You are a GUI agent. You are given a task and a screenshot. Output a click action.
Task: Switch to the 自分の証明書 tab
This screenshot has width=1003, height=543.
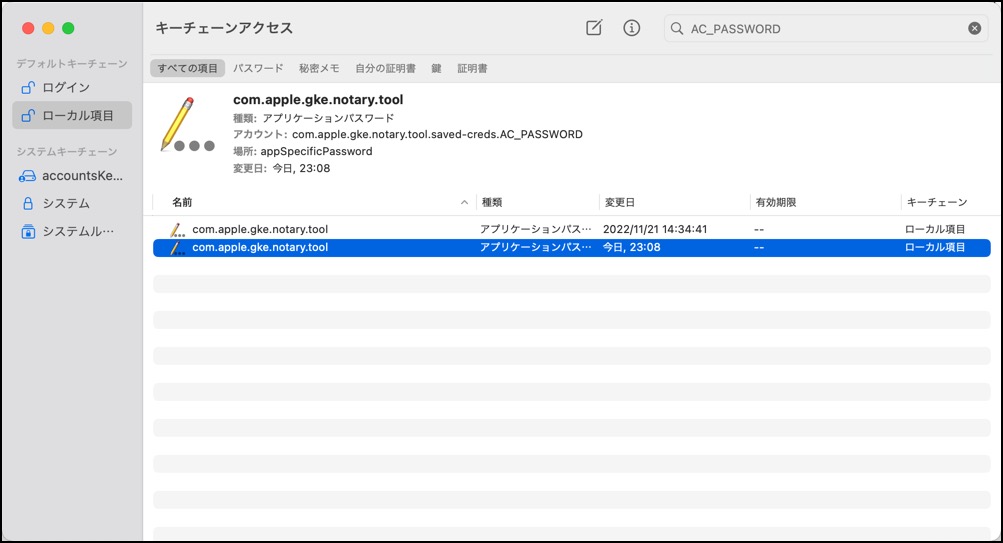[x=385, y=68]
